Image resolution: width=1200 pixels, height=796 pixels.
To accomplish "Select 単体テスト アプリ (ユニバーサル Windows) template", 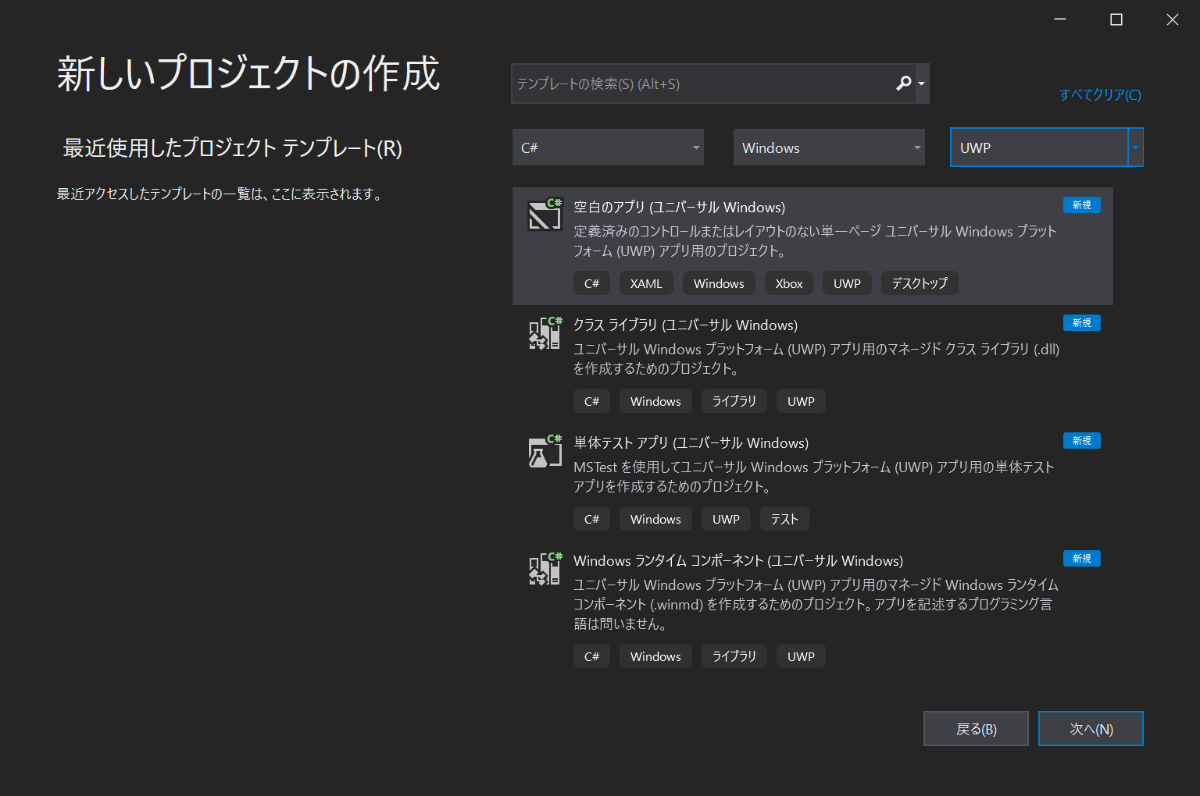I will 812,481.
